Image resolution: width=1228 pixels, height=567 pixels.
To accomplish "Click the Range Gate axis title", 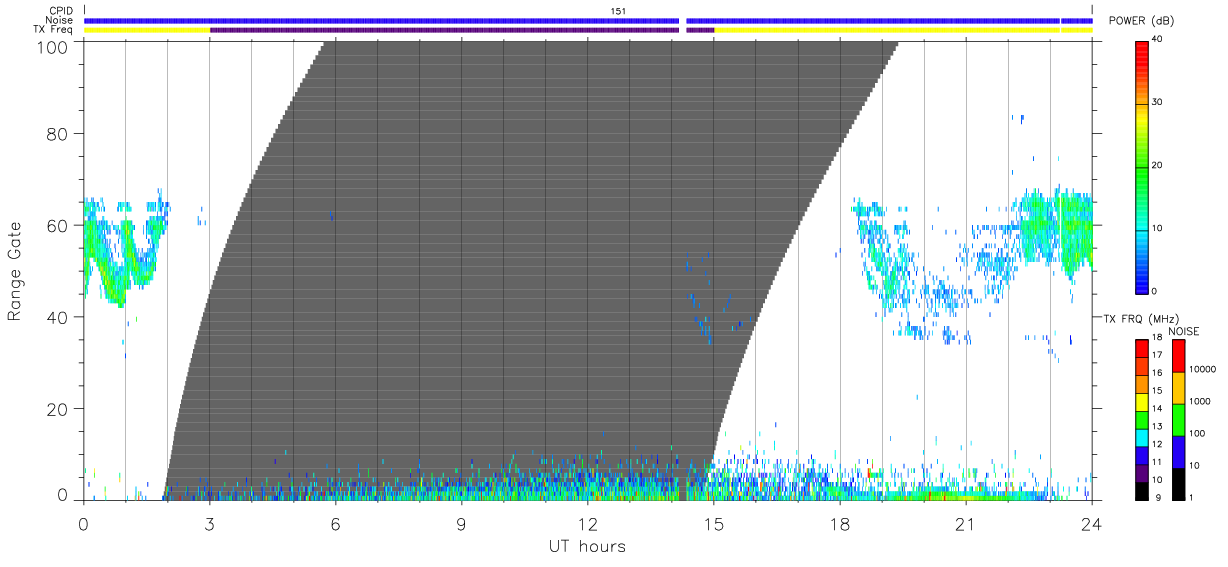I will click(x=14, y=272).
